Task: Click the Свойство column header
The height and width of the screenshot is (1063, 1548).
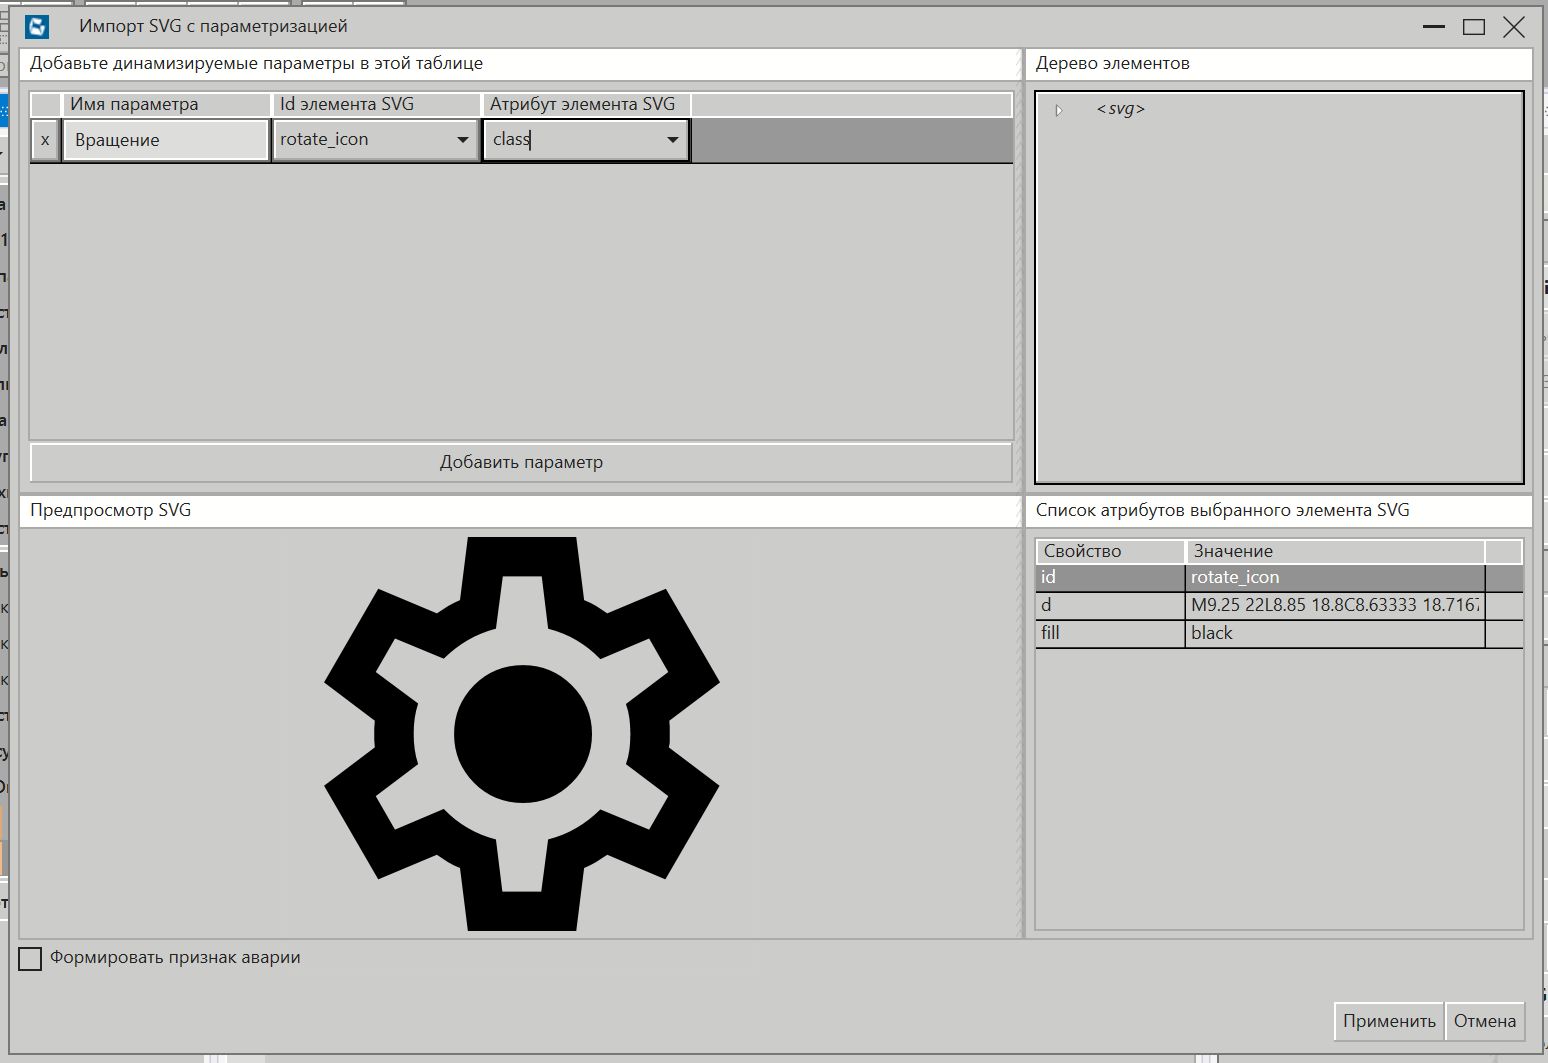Action: tap(1110, 551)
